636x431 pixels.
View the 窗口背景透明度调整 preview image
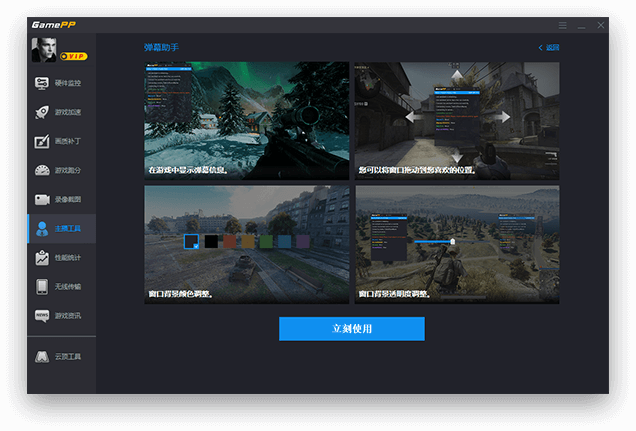[x=457, y=244]
